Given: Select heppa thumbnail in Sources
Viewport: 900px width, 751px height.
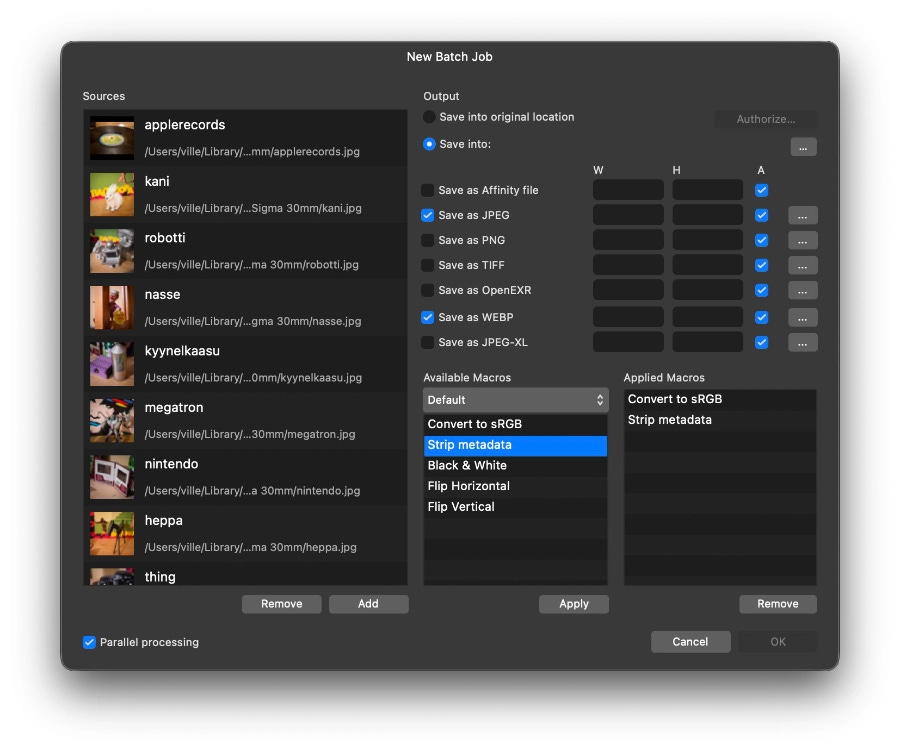Looking at the screenshot, I should click(112, 534).
